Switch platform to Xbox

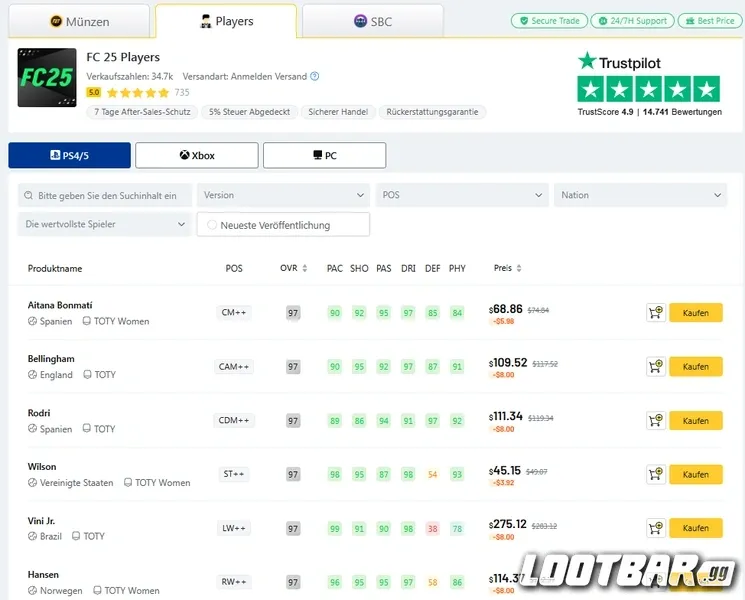click(x=197, y=155)
